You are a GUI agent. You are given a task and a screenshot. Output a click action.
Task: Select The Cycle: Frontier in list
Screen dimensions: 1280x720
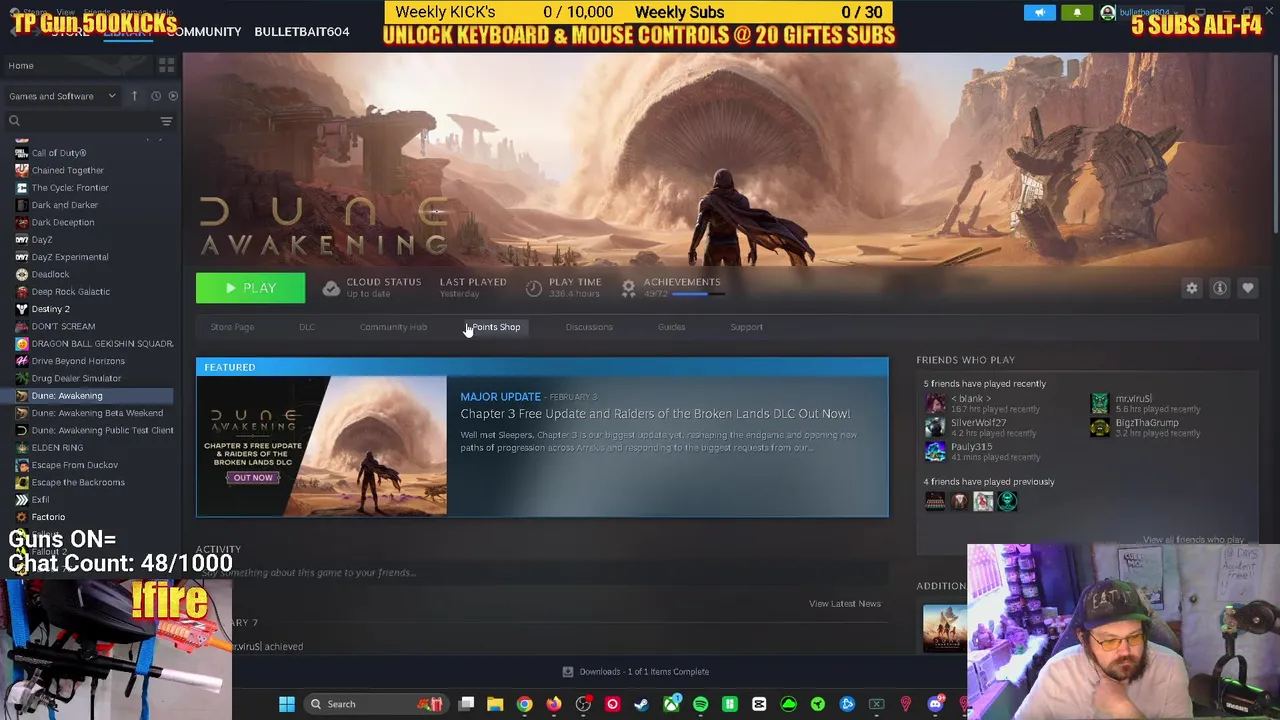pos(70,188)
